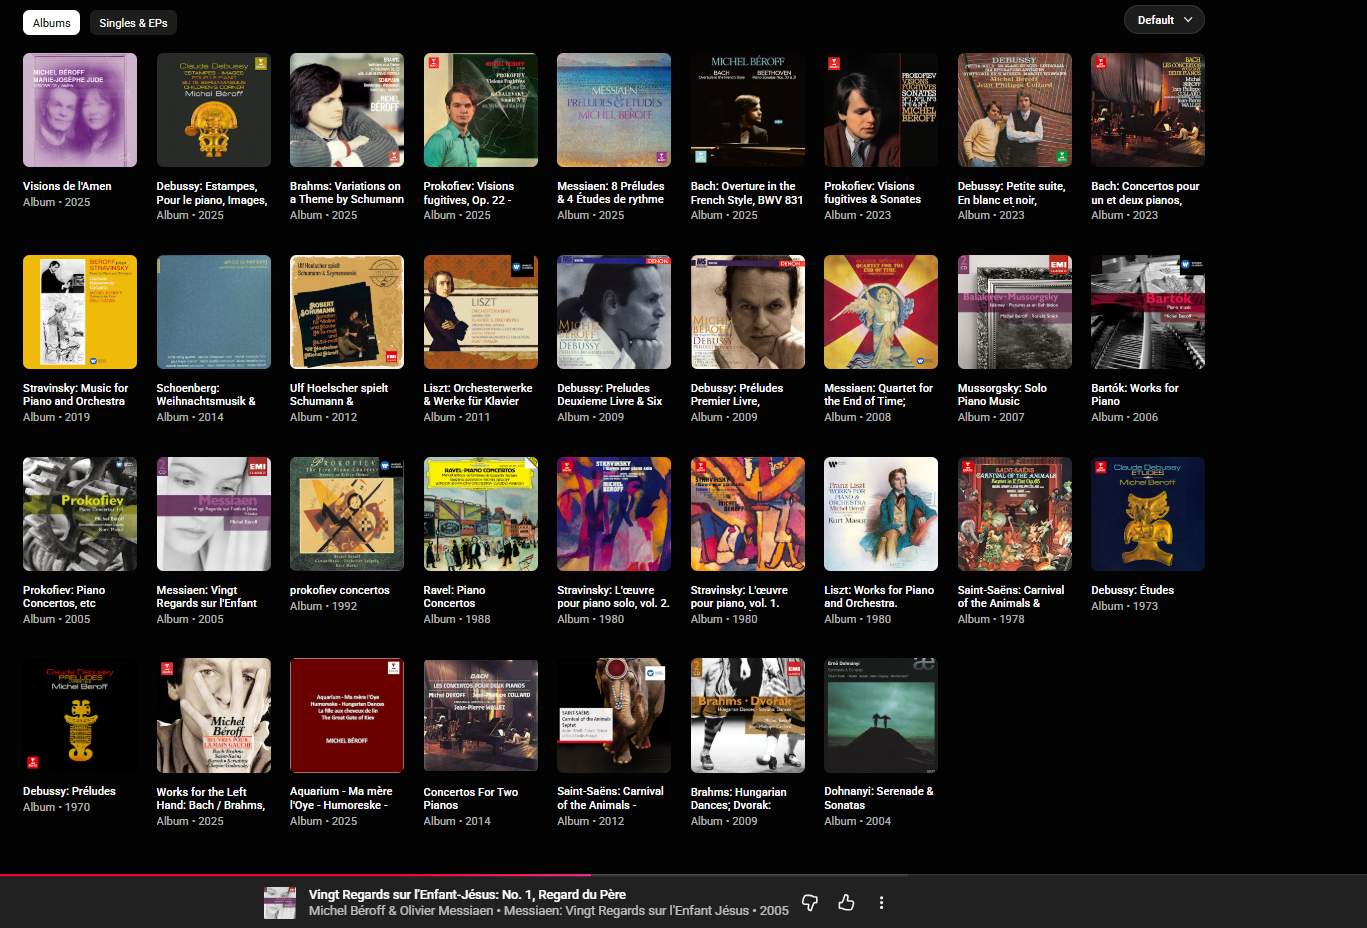Click the now-playing album art in player bar
Viewport: 1367px width, 928px height.
[x=280, y=902]
